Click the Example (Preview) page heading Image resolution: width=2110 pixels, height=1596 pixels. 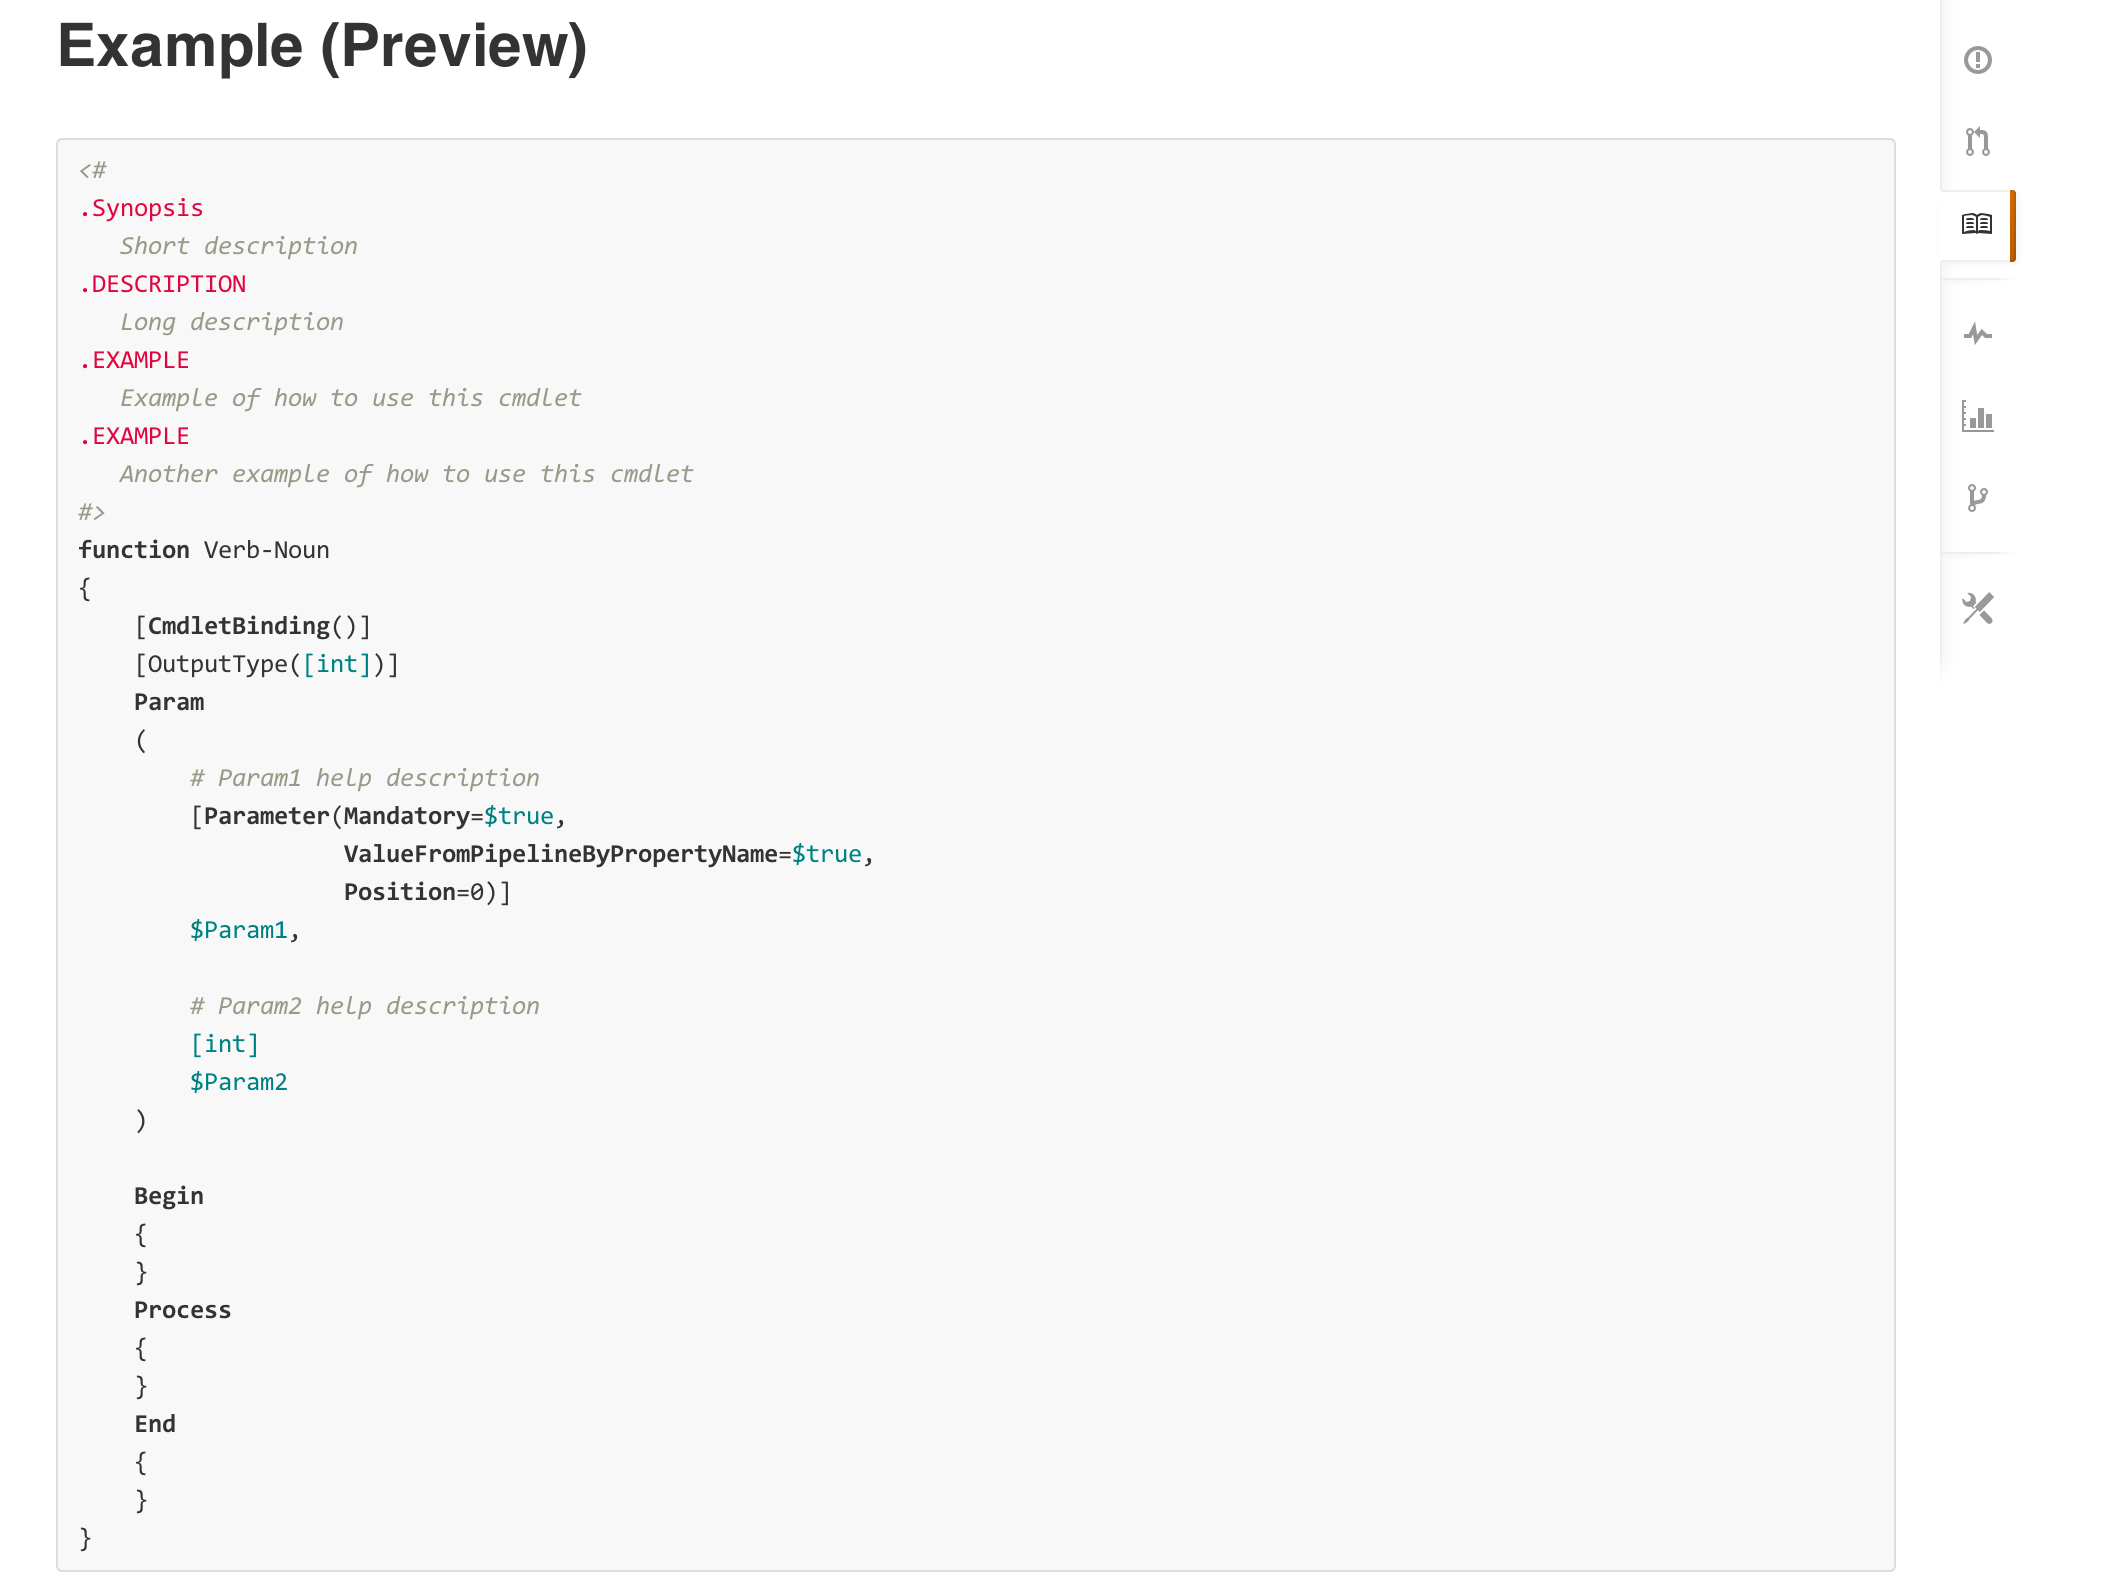coord(322,45)
